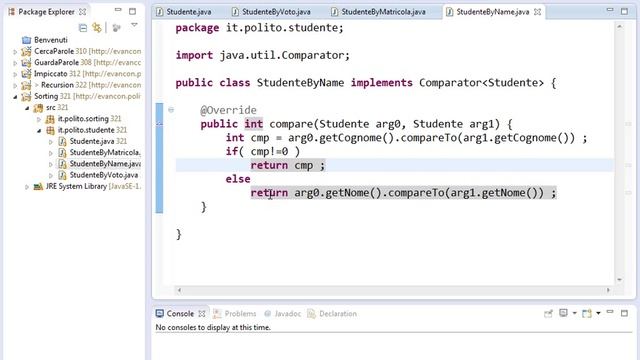
Task: Click the editor scroll down arrow
Action: coord(620,280)
